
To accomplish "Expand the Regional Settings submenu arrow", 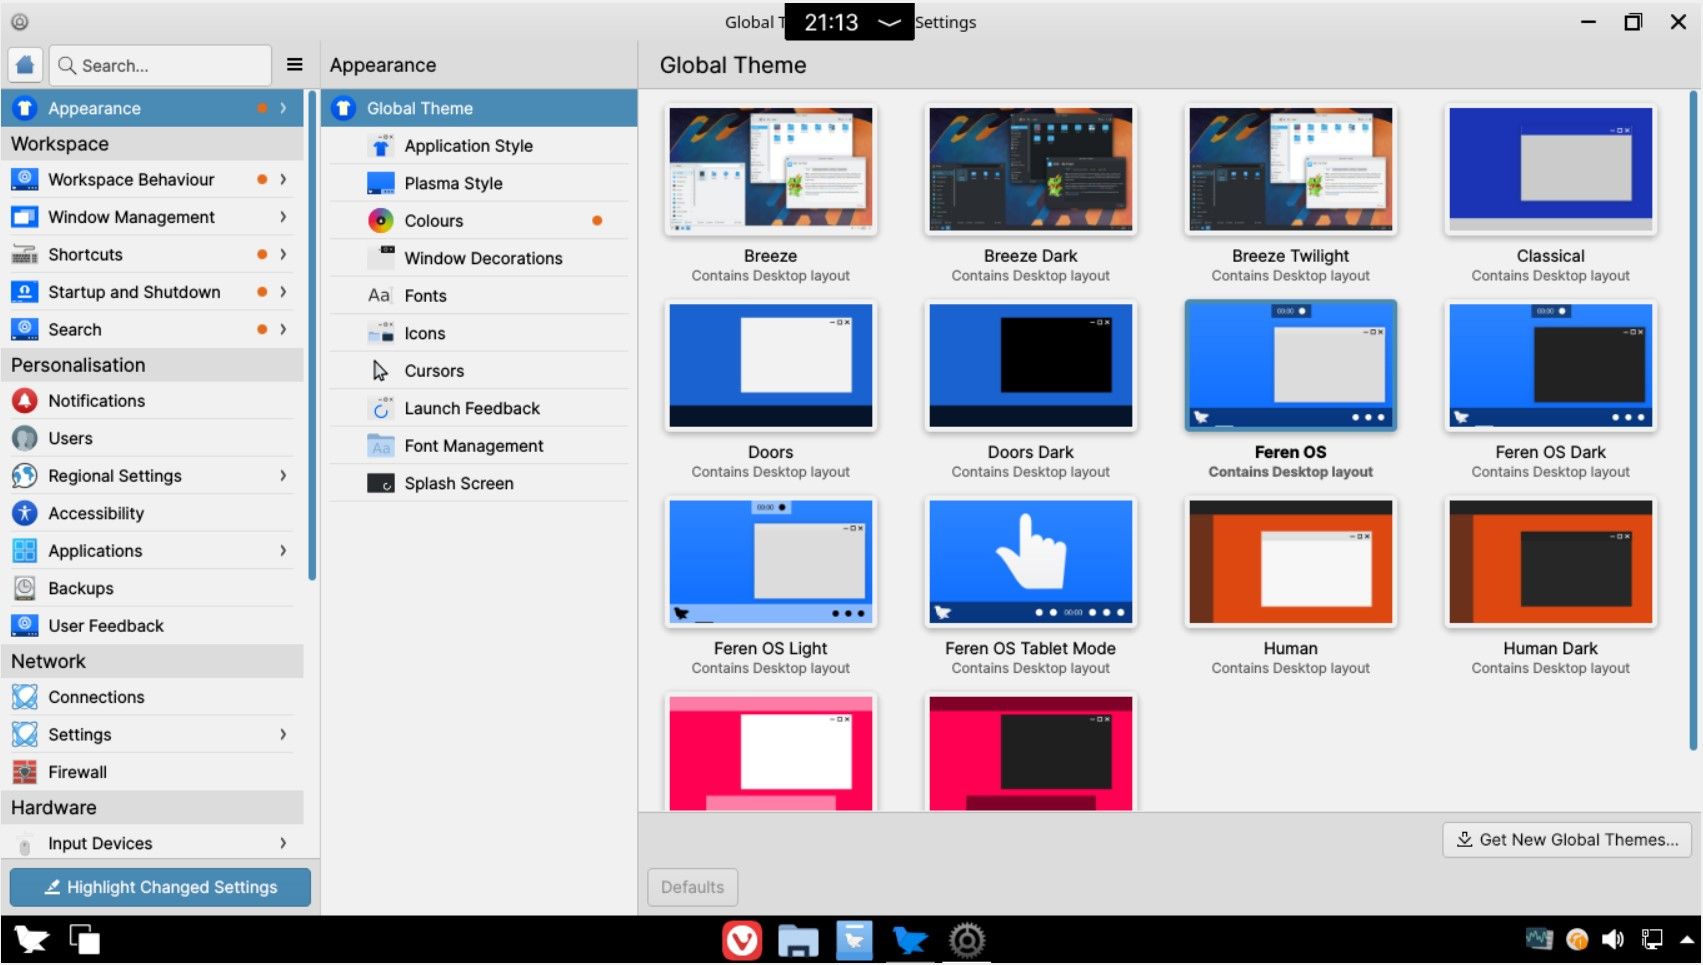I will coord(283,476).
